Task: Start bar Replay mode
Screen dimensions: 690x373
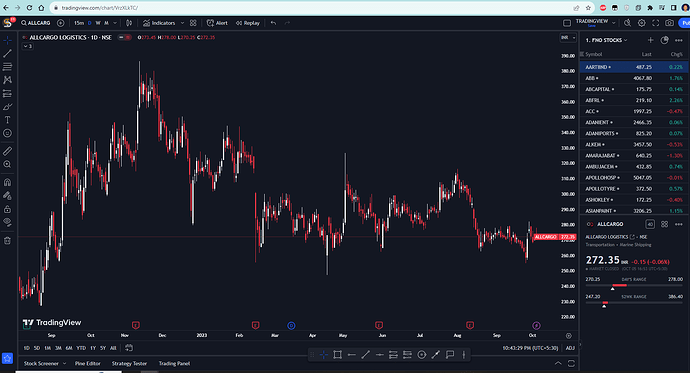Action: [247, 23]
